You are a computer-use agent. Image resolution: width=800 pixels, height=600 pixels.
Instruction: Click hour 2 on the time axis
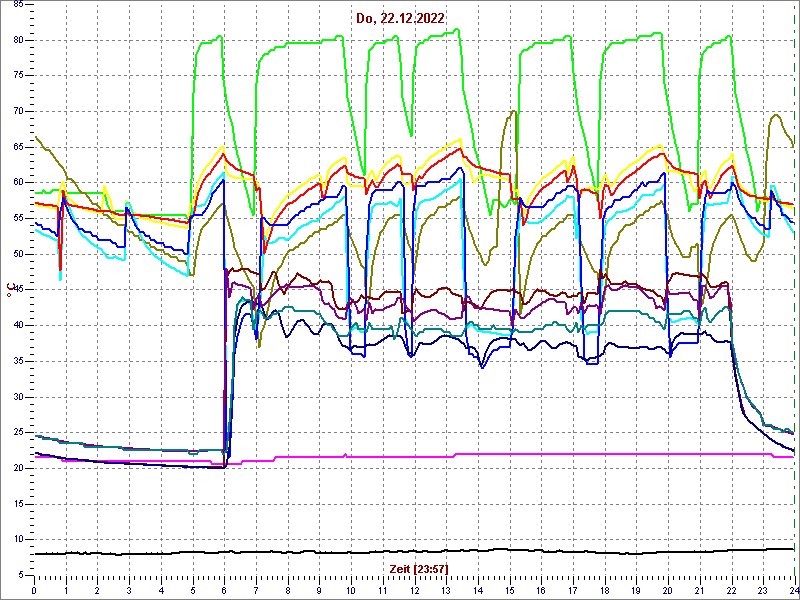point(97,590)
